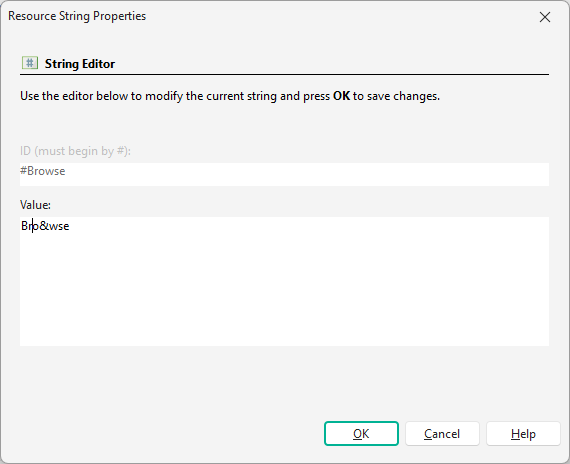Screen dimensions: 570x464
Task: Click the horizontal divider under String Editor heading
Action: click(284, 75)
